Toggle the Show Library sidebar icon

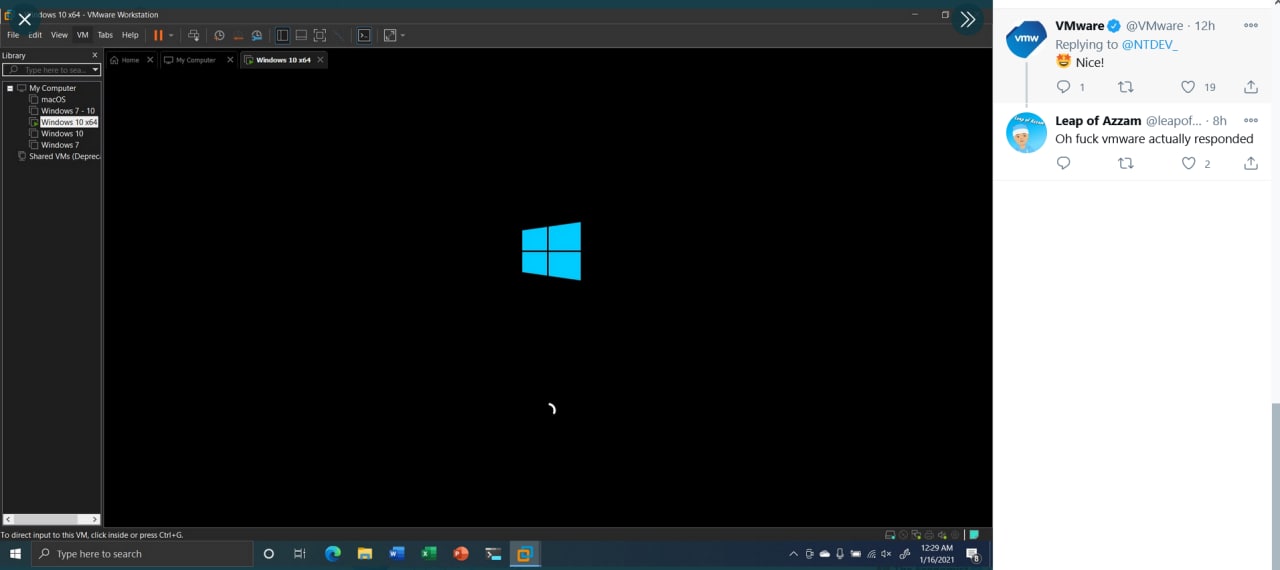click(x=283, y=35)
